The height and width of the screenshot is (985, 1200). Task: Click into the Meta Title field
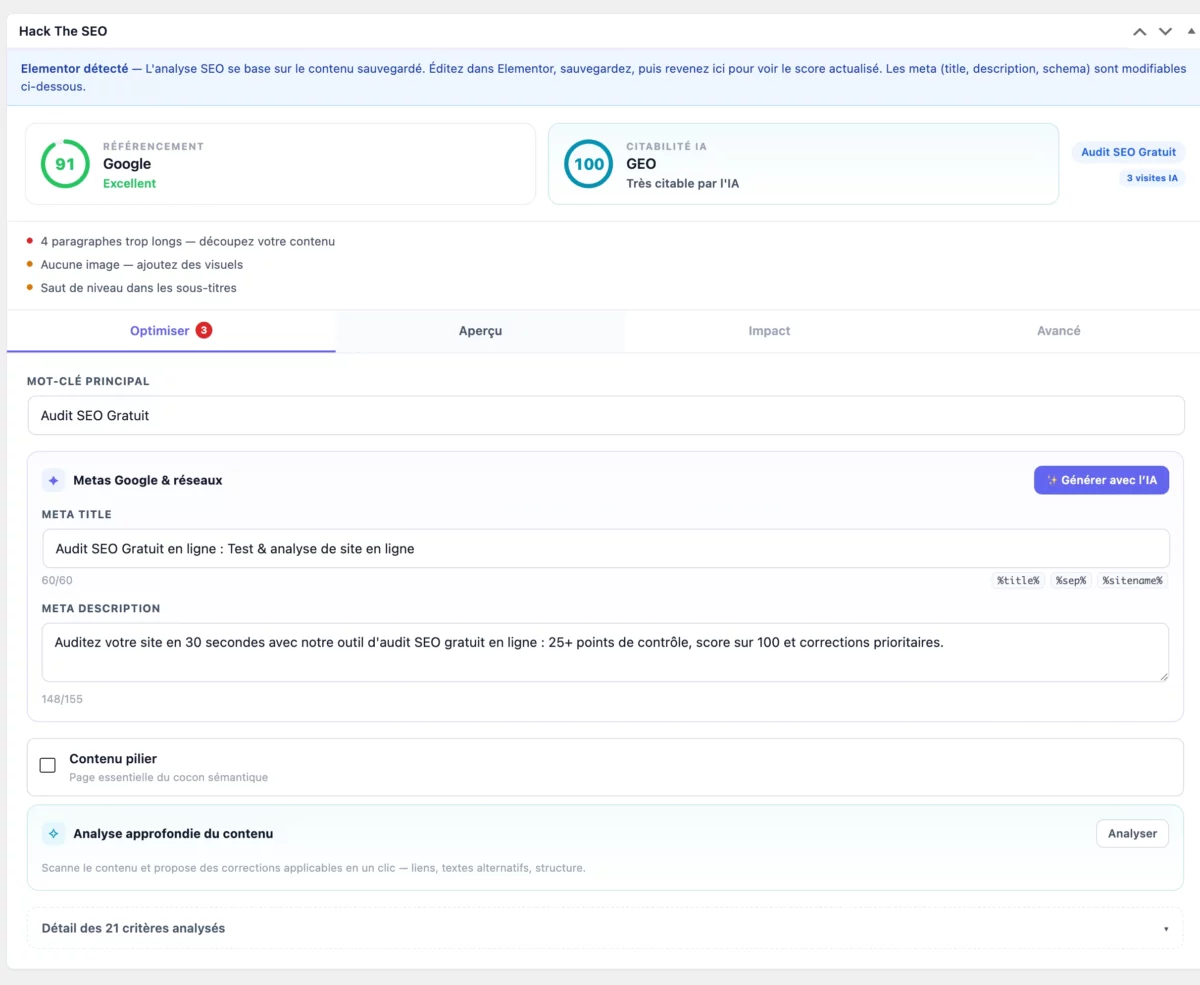[x=606, y=549]
